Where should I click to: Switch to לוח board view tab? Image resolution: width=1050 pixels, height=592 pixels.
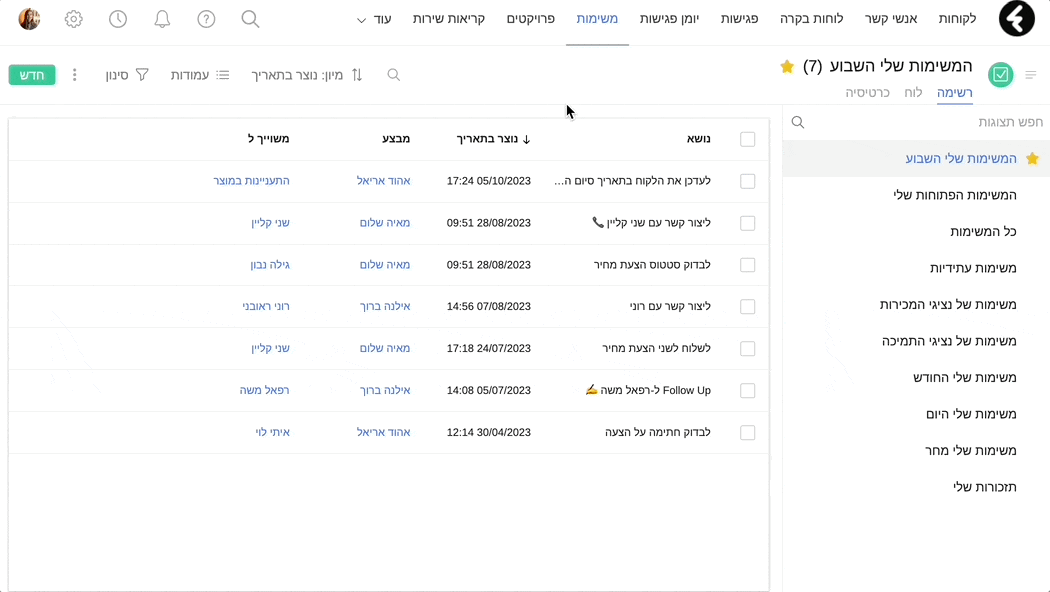coord(913,92)
